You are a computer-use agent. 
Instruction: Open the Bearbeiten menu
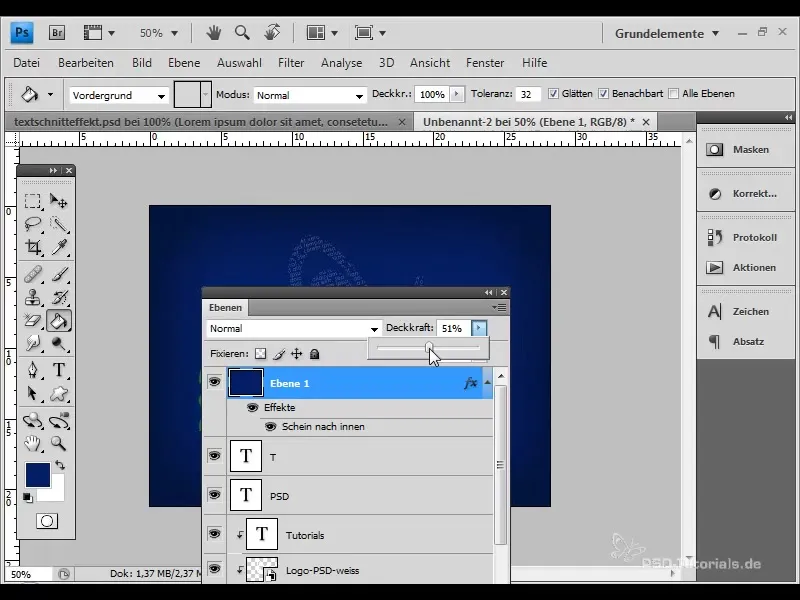click(86, 63)
